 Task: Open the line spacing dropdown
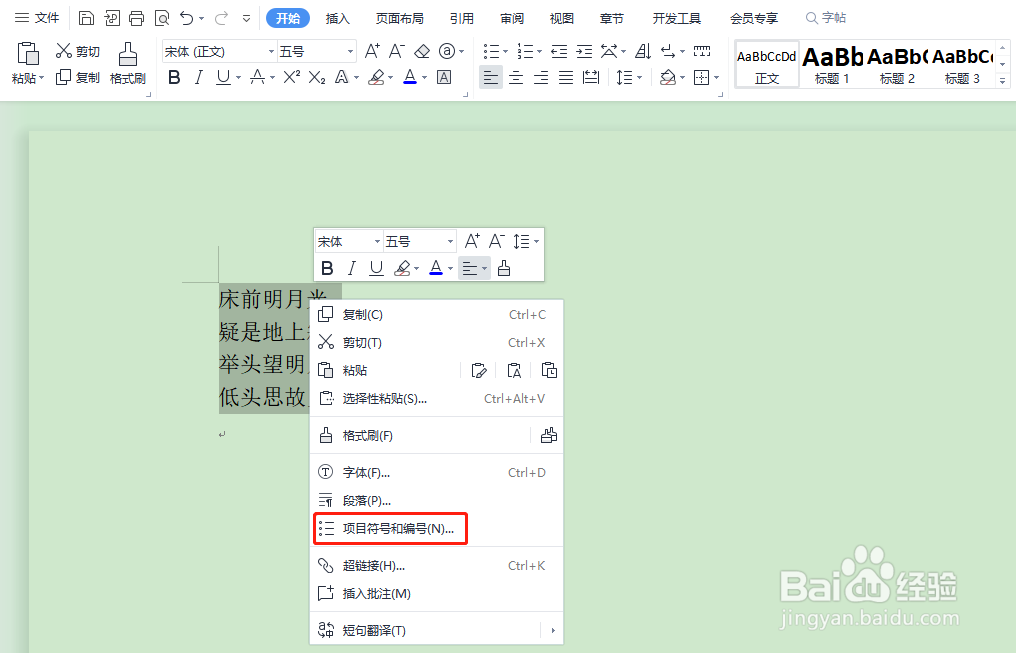(628, 77)
